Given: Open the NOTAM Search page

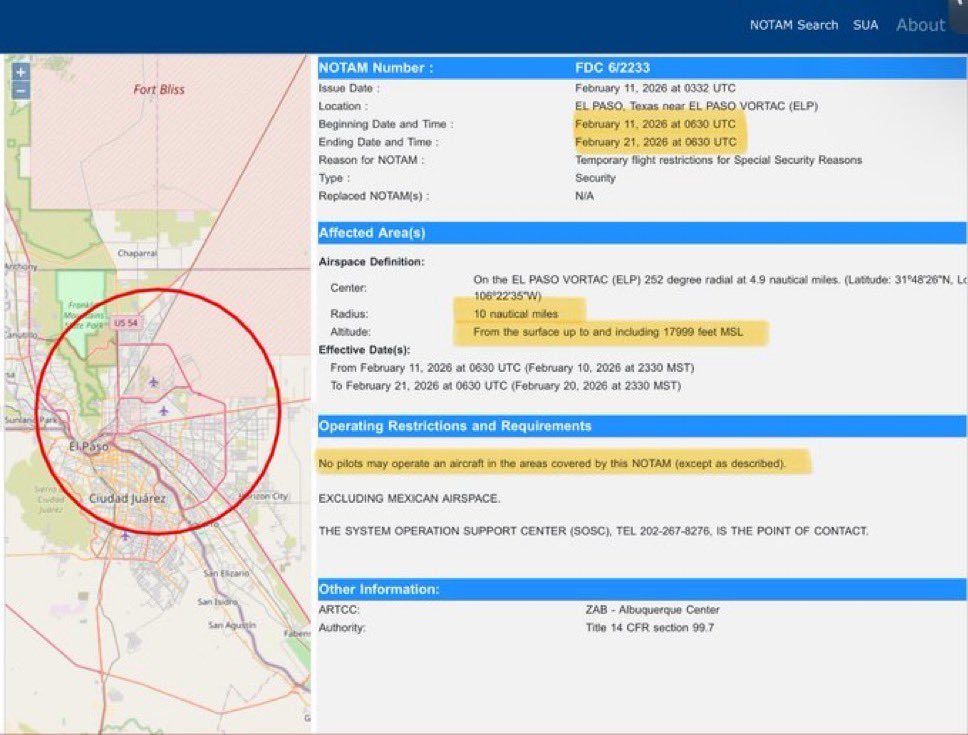Looking at the screenshot, I should 794,25.
